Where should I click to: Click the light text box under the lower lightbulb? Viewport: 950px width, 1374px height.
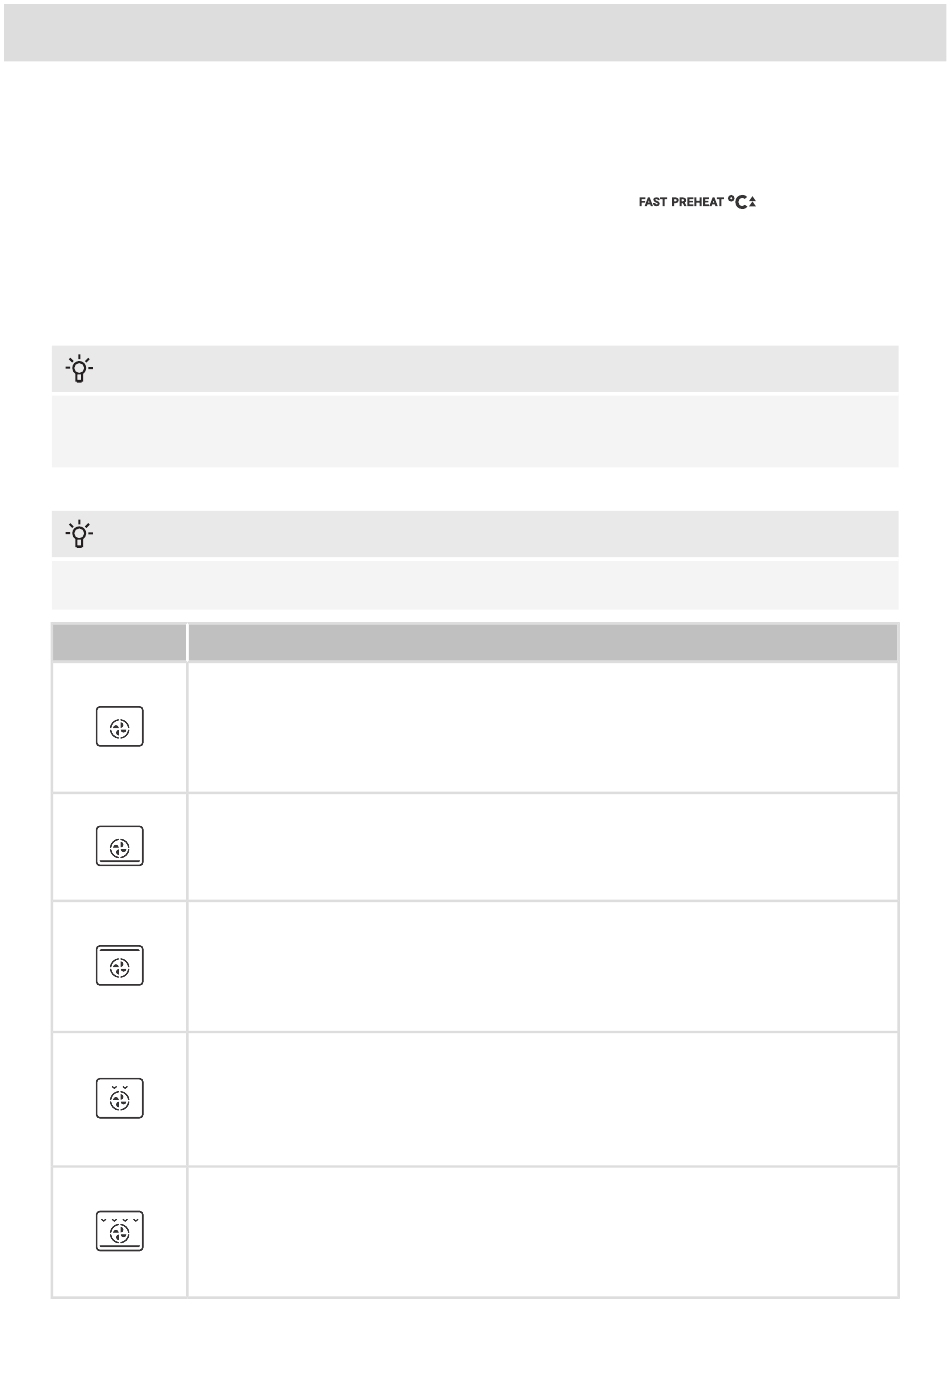pyautogui.click(x=475, y=585)
